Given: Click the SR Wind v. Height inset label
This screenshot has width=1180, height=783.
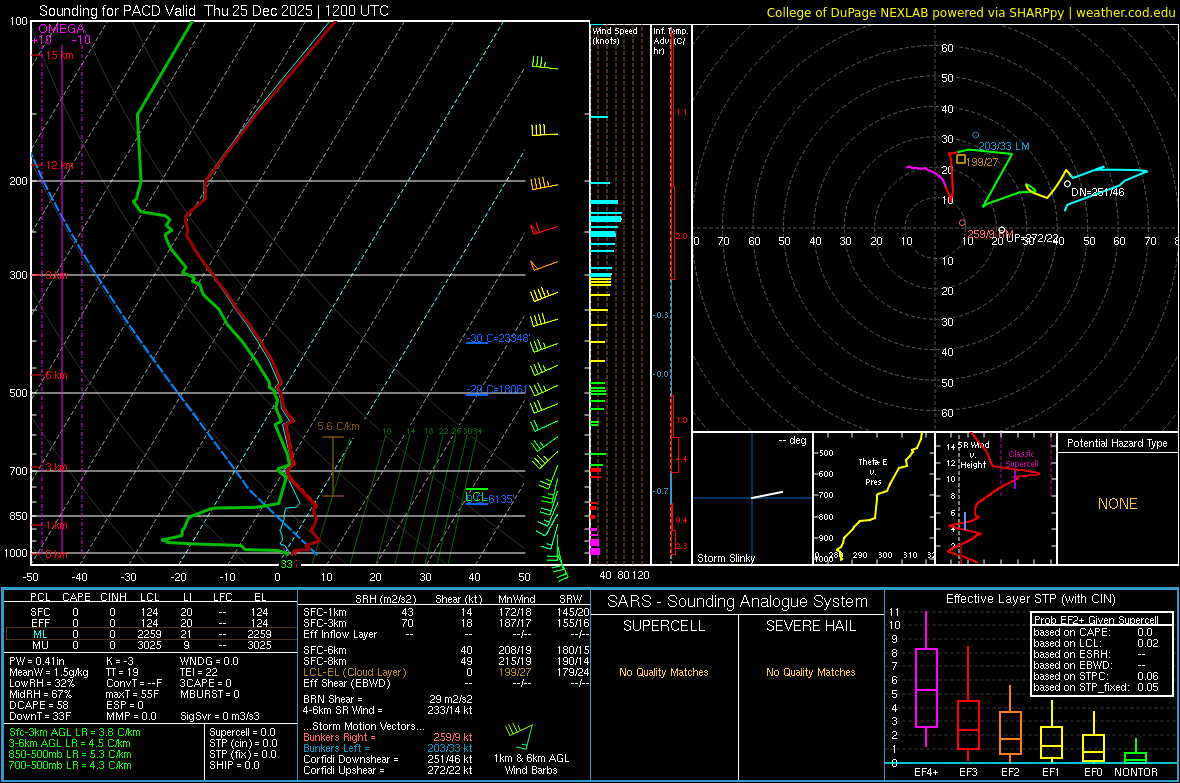Looking at the screenshot, I should point(973,455).
